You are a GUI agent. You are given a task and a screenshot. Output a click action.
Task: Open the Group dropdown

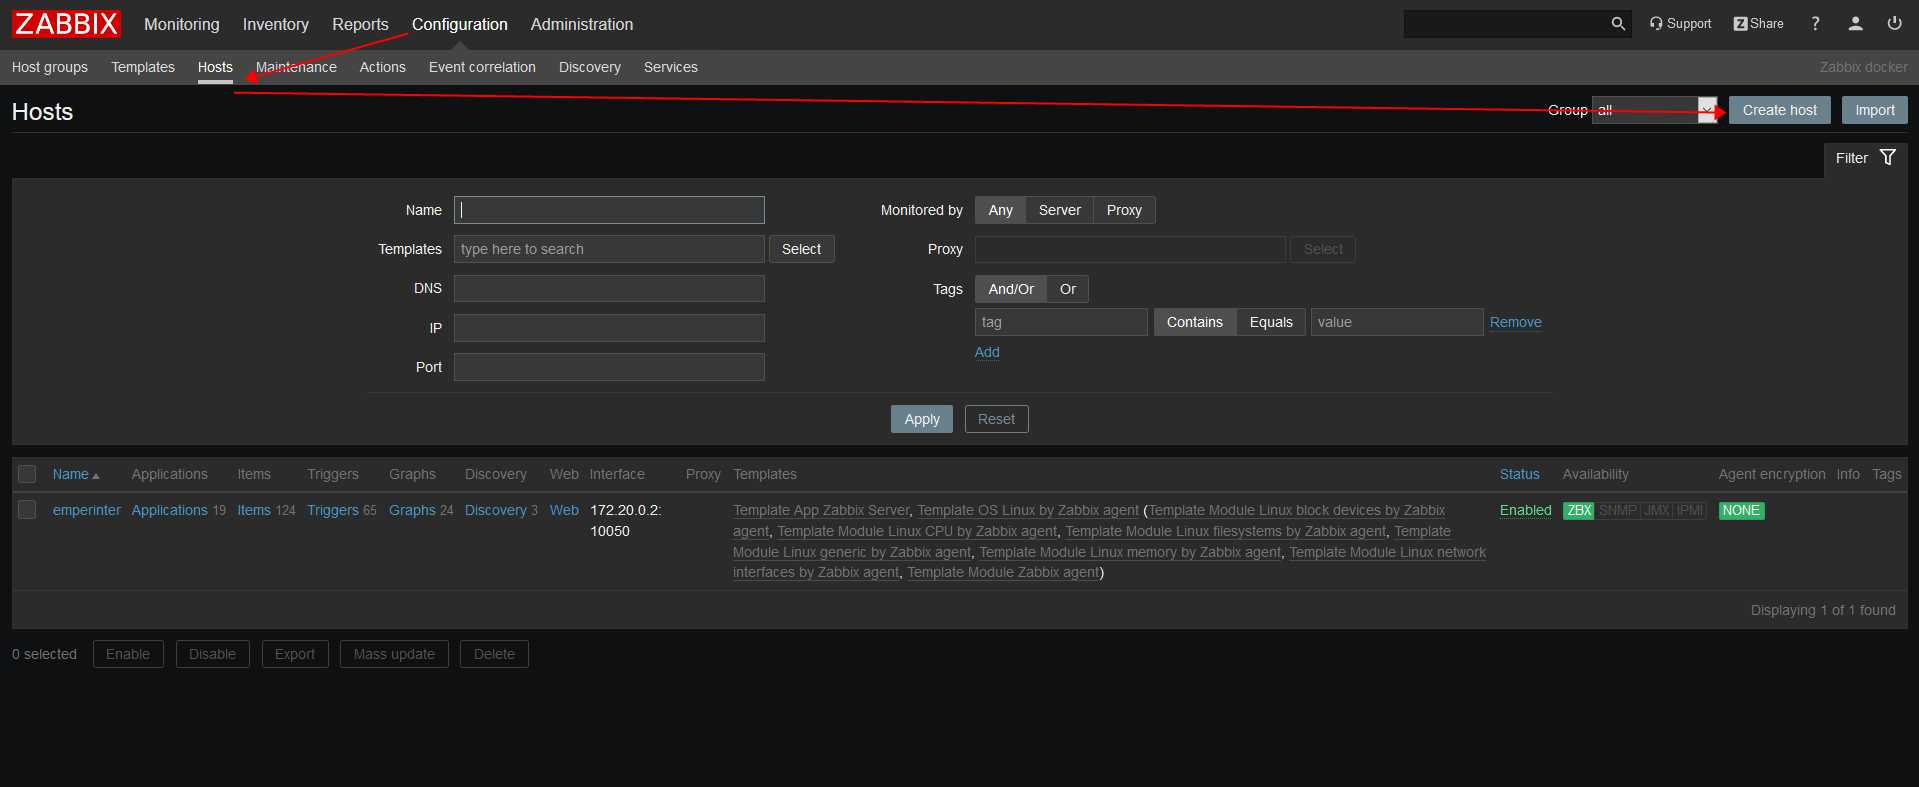(x=1655, y=110)
